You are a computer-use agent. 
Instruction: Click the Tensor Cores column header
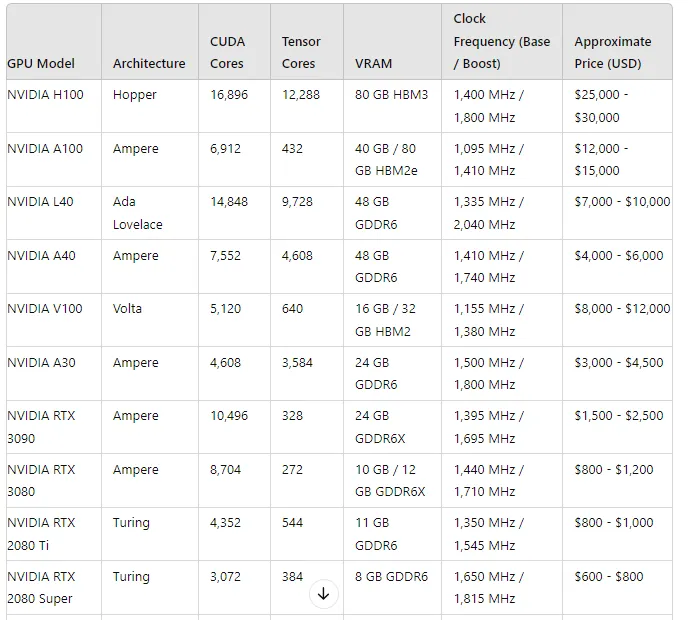click(x=301, y=52)
